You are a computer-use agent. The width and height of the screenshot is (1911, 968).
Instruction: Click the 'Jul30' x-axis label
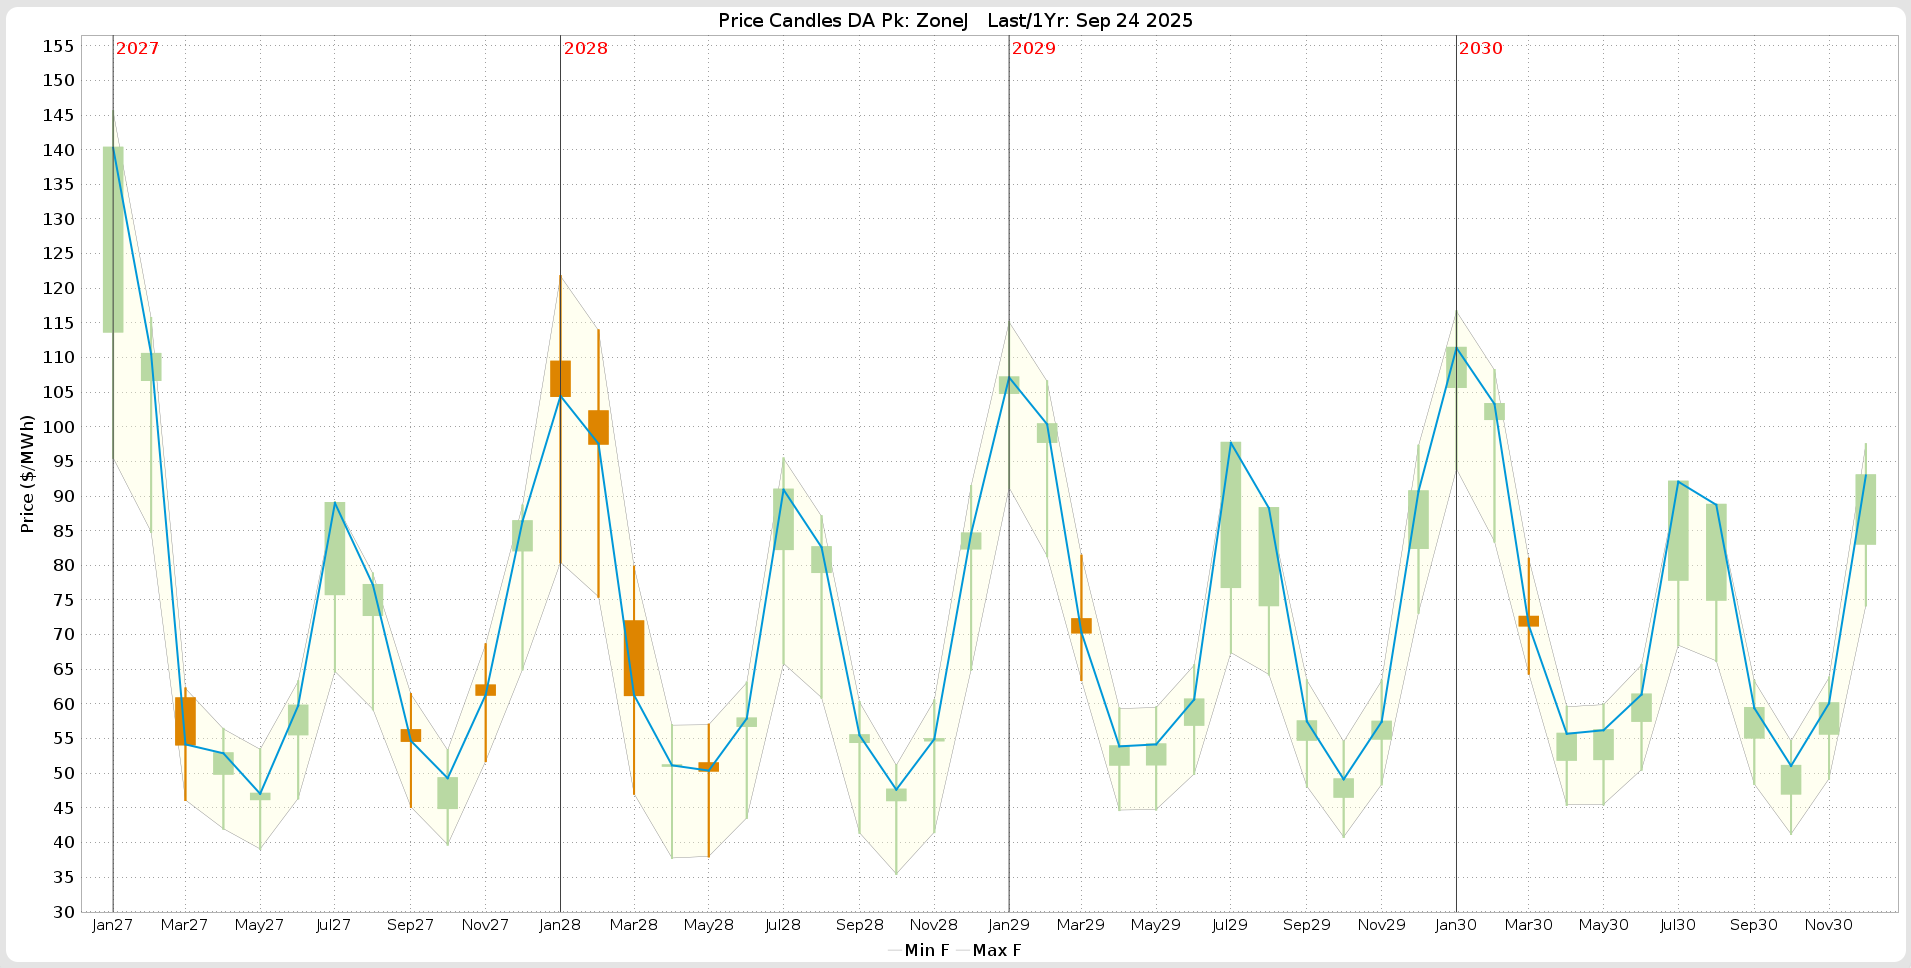pos(1677,925)
